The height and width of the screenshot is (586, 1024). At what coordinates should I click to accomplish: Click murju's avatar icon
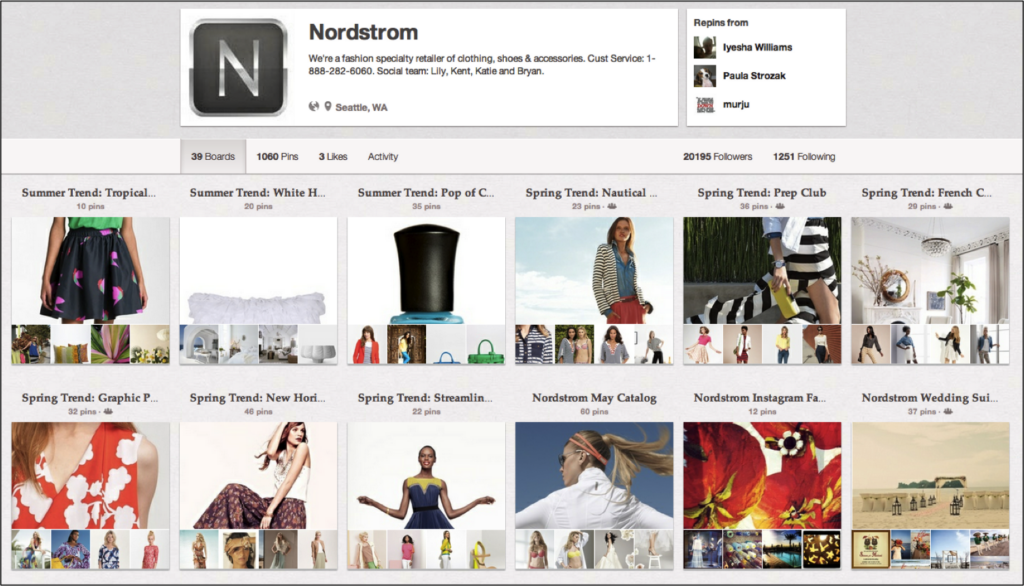click(705, 104)
